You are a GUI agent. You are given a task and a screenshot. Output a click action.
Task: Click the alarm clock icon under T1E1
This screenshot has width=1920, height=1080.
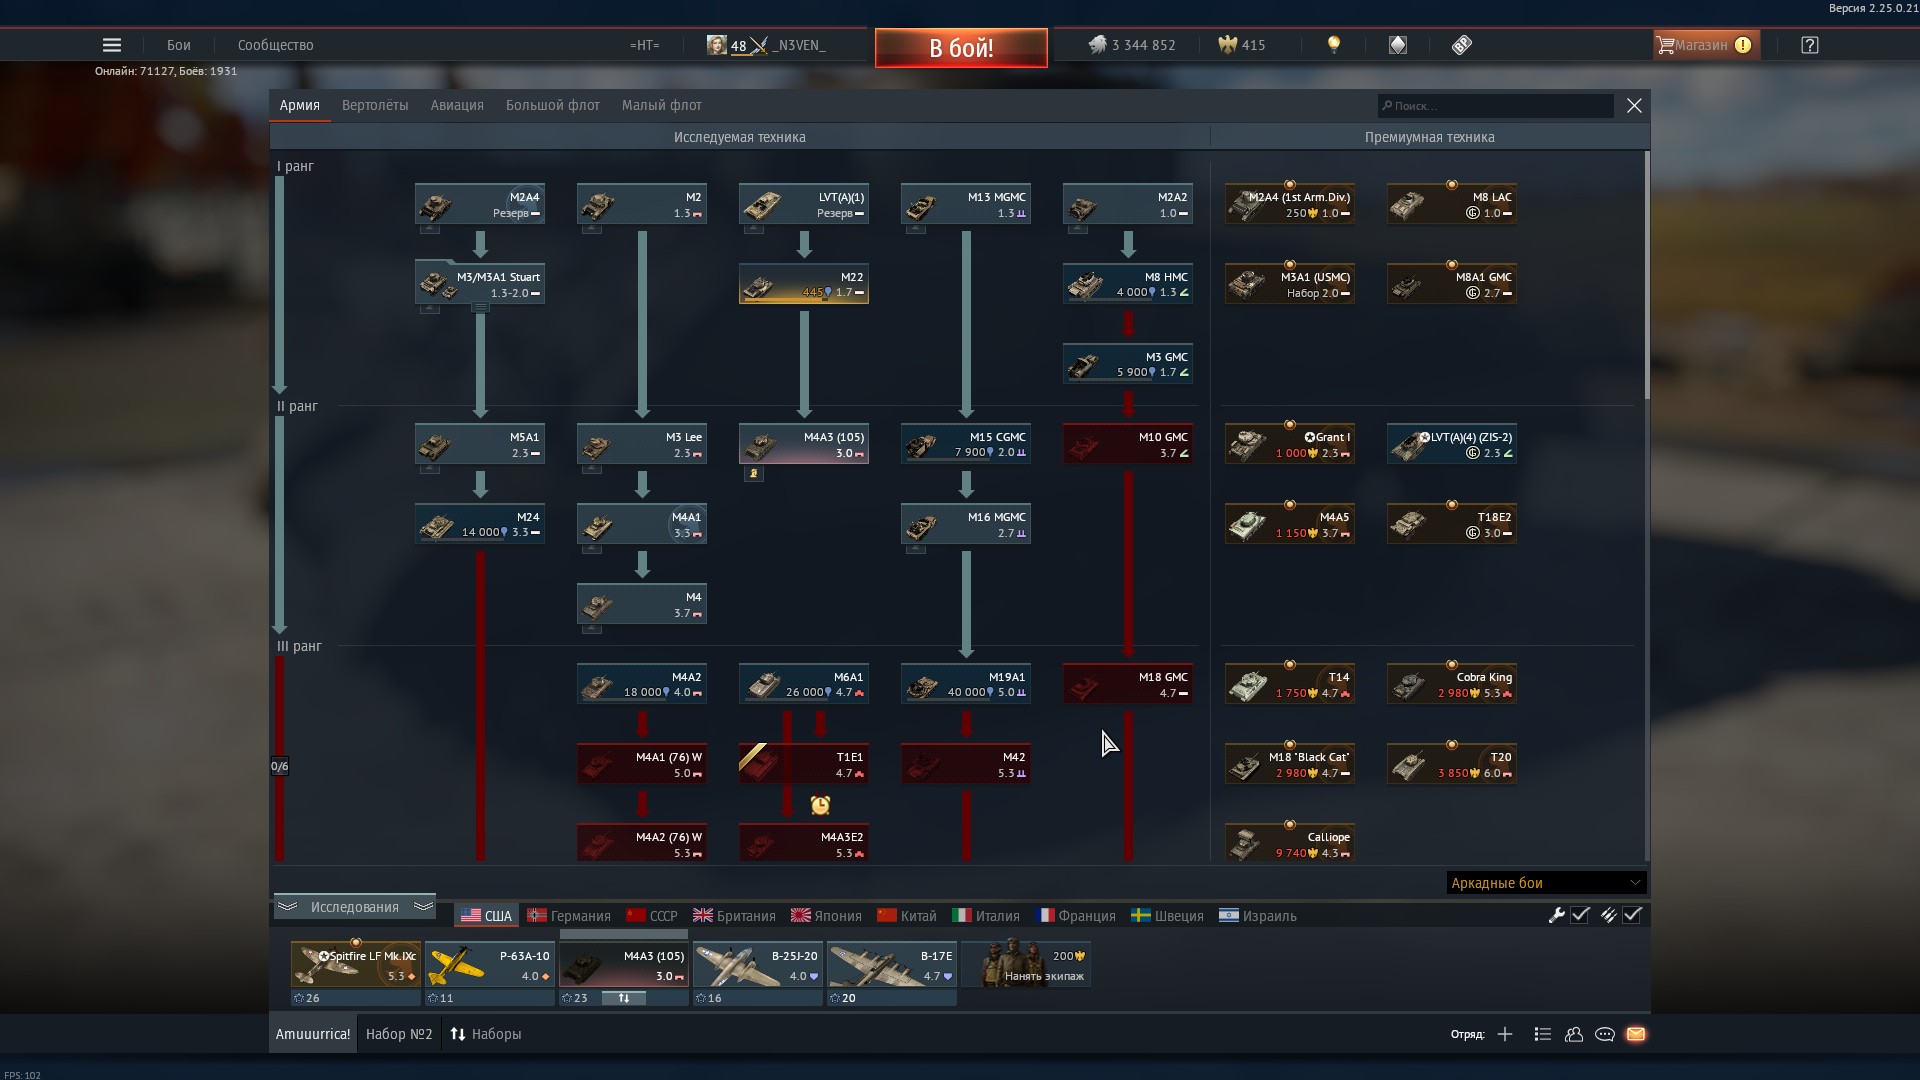tap(820, 805)
